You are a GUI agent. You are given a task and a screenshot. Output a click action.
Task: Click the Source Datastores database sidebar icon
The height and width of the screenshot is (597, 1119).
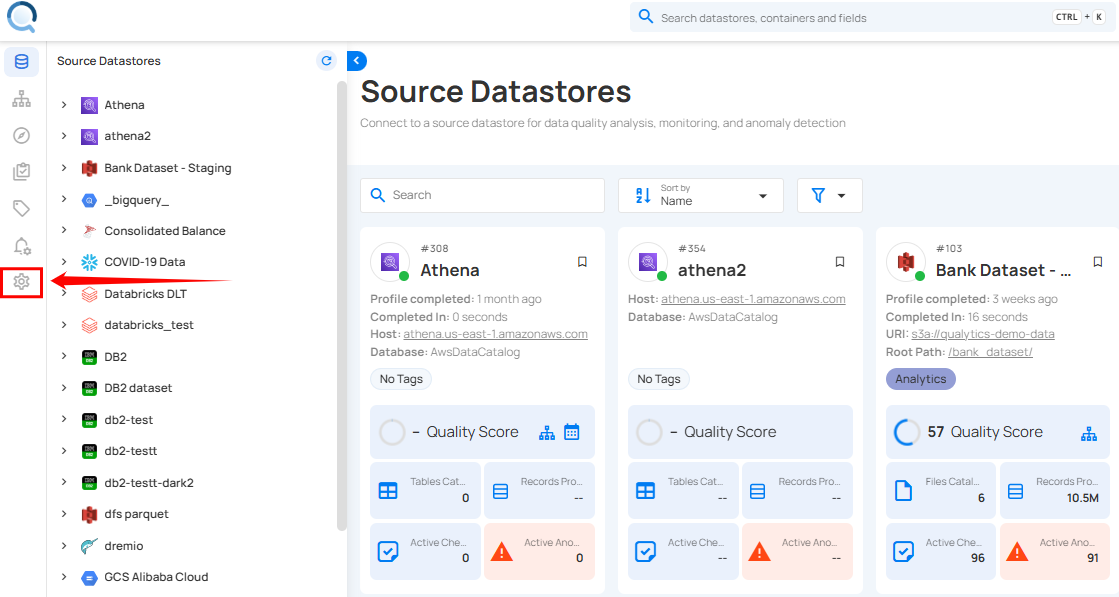21,62
